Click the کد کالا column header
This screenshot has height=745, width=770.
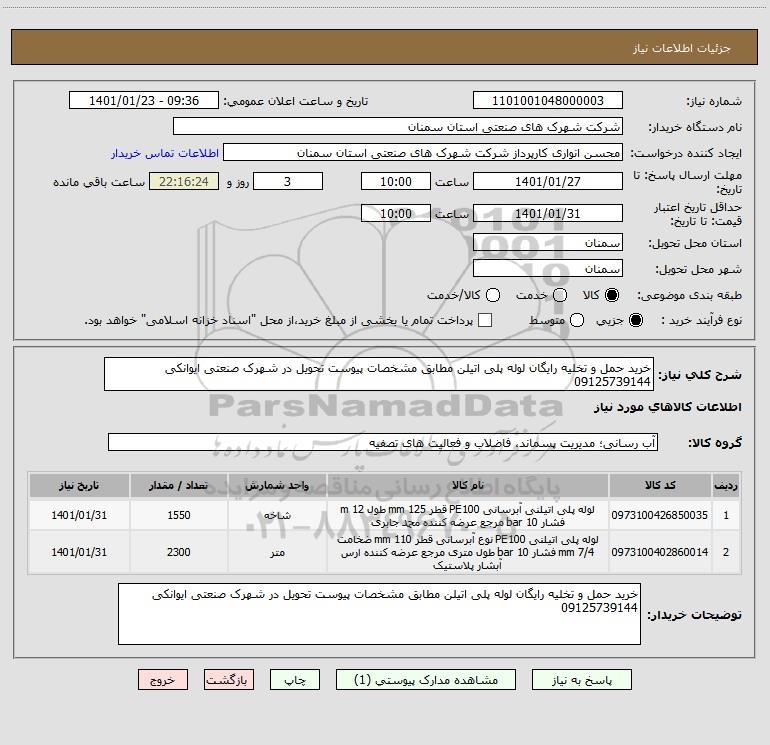[660, 486]
